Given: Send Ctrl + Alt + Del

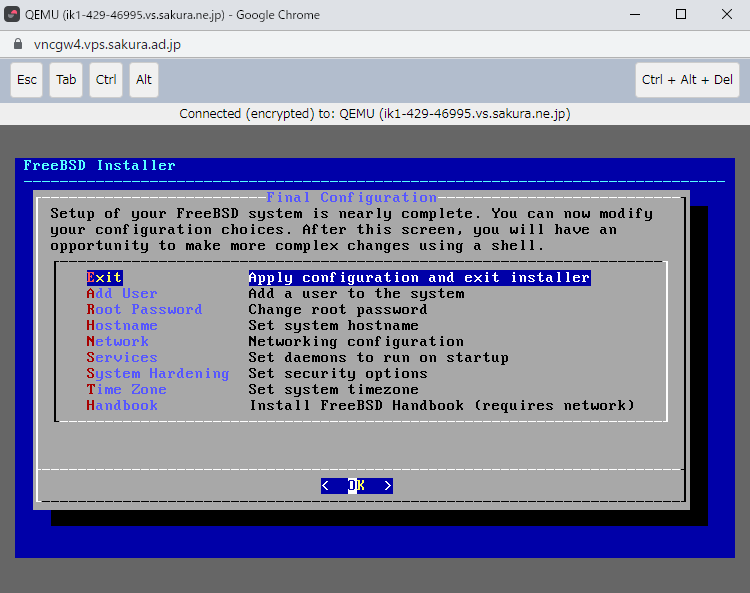Looking at the screenshot, I should click(687, 80).
